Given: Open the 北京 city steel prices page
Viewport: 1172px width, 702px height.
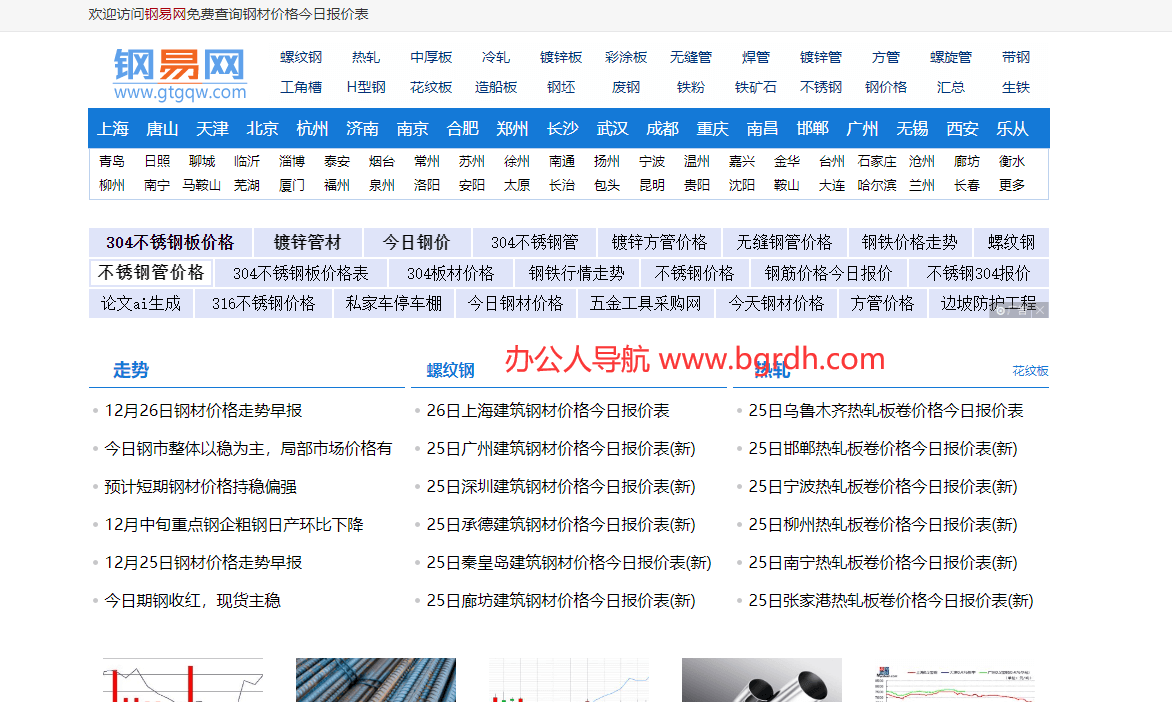Looking at the screenshot, I should pos(262,128).
